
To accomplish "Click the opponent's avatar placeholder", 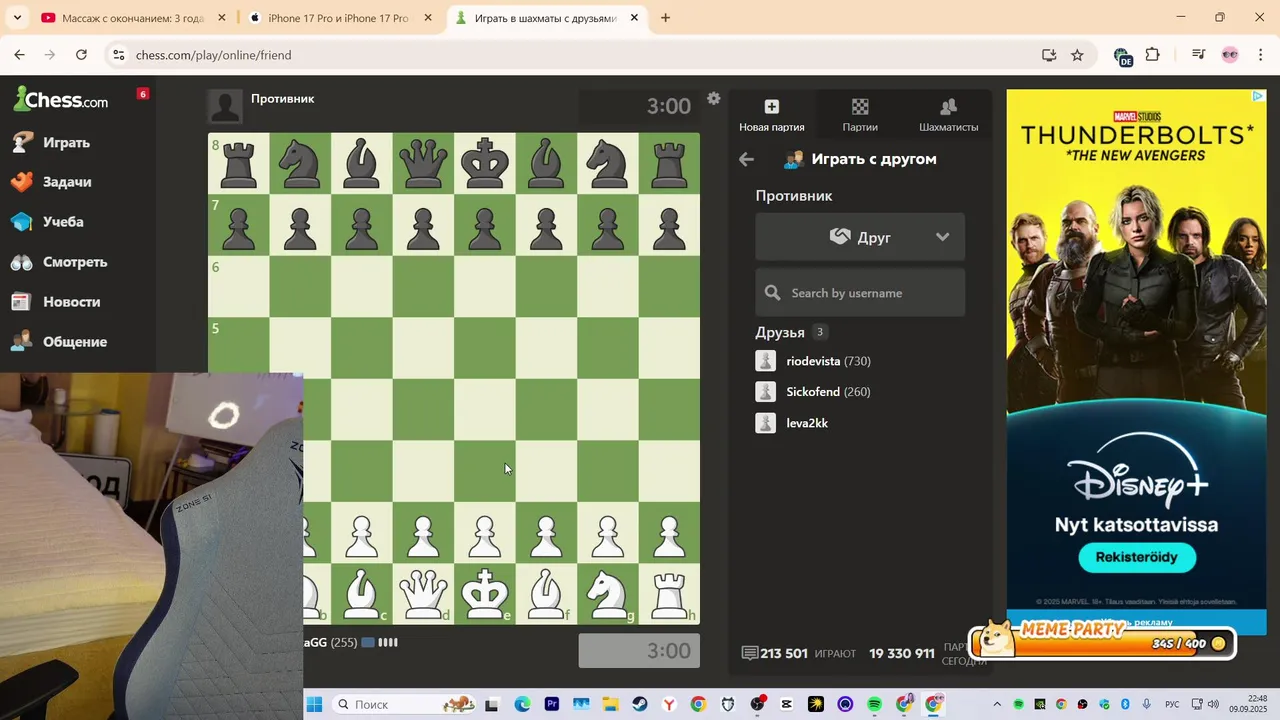I will (225, 106).
